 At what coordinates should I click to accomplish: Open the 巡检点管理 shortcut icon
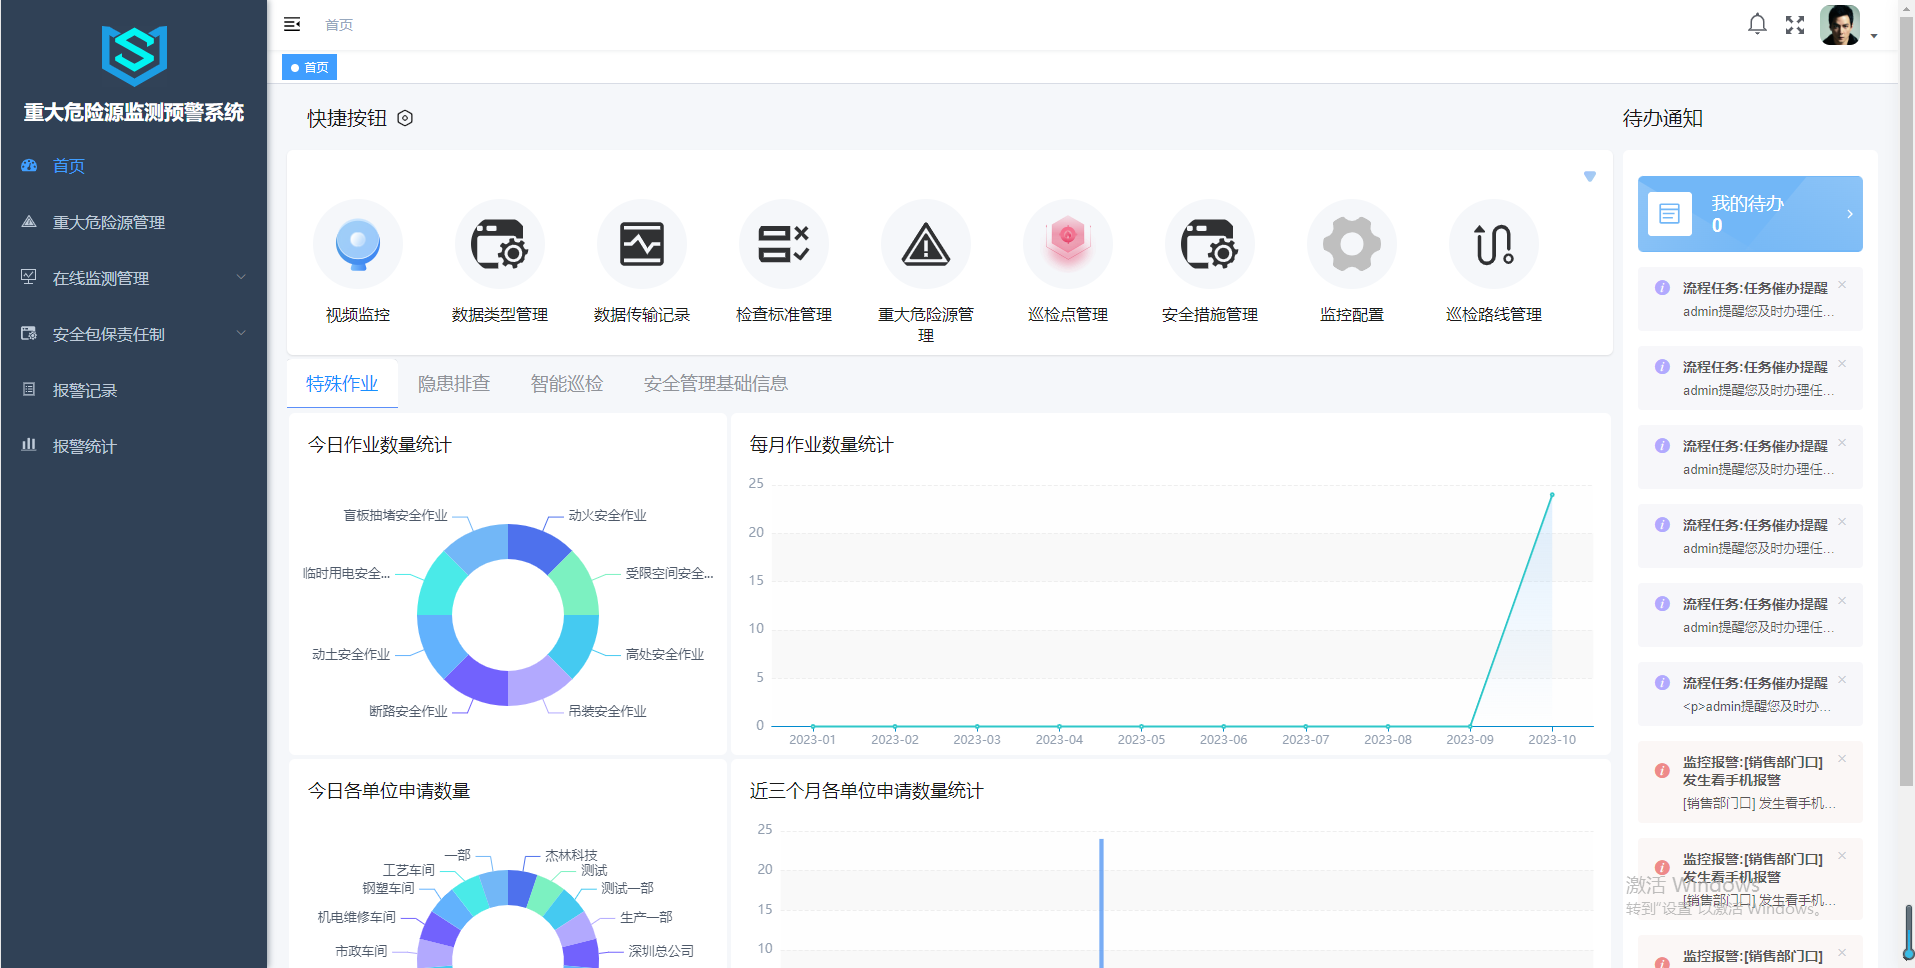(1068, 244)
